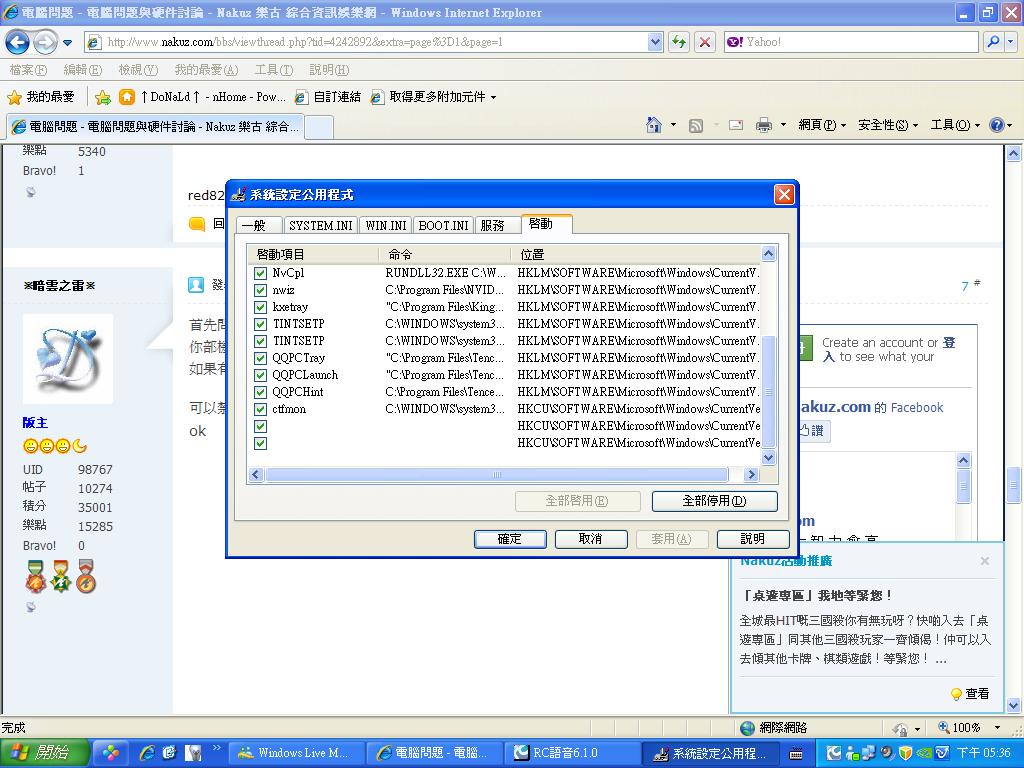Open the zoom level dropdown arrow
This screenshot has height=768, width=1024.
[x=997, y=728]
